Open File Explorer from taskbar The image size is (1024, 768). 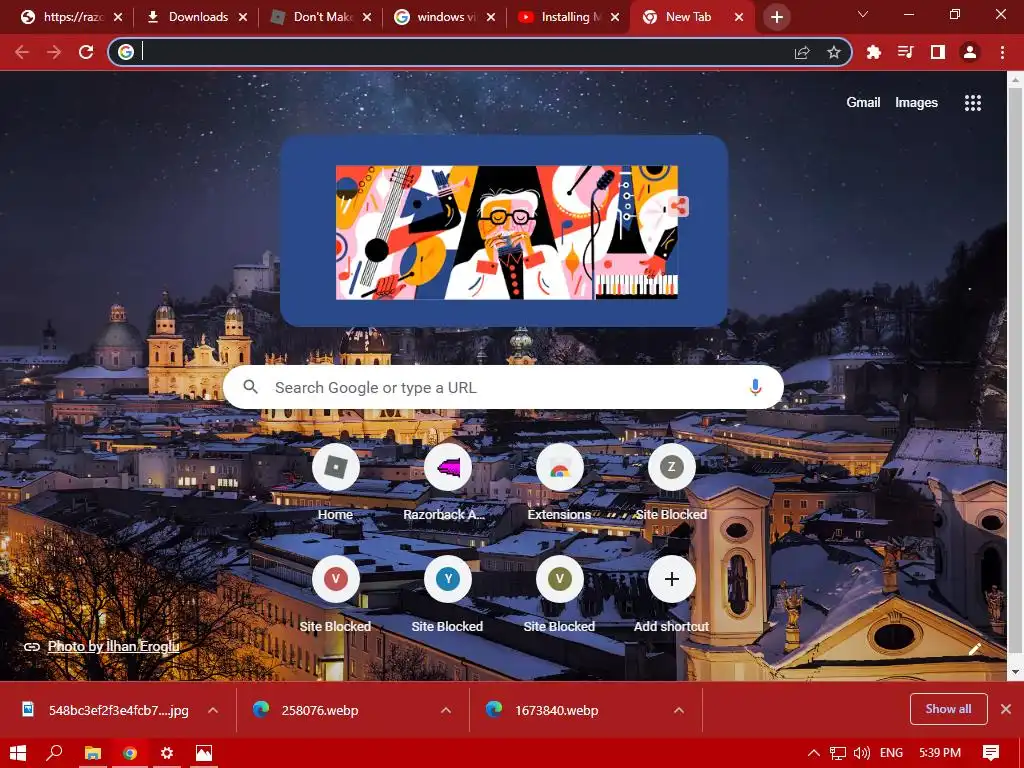click(x=93, y=753)
